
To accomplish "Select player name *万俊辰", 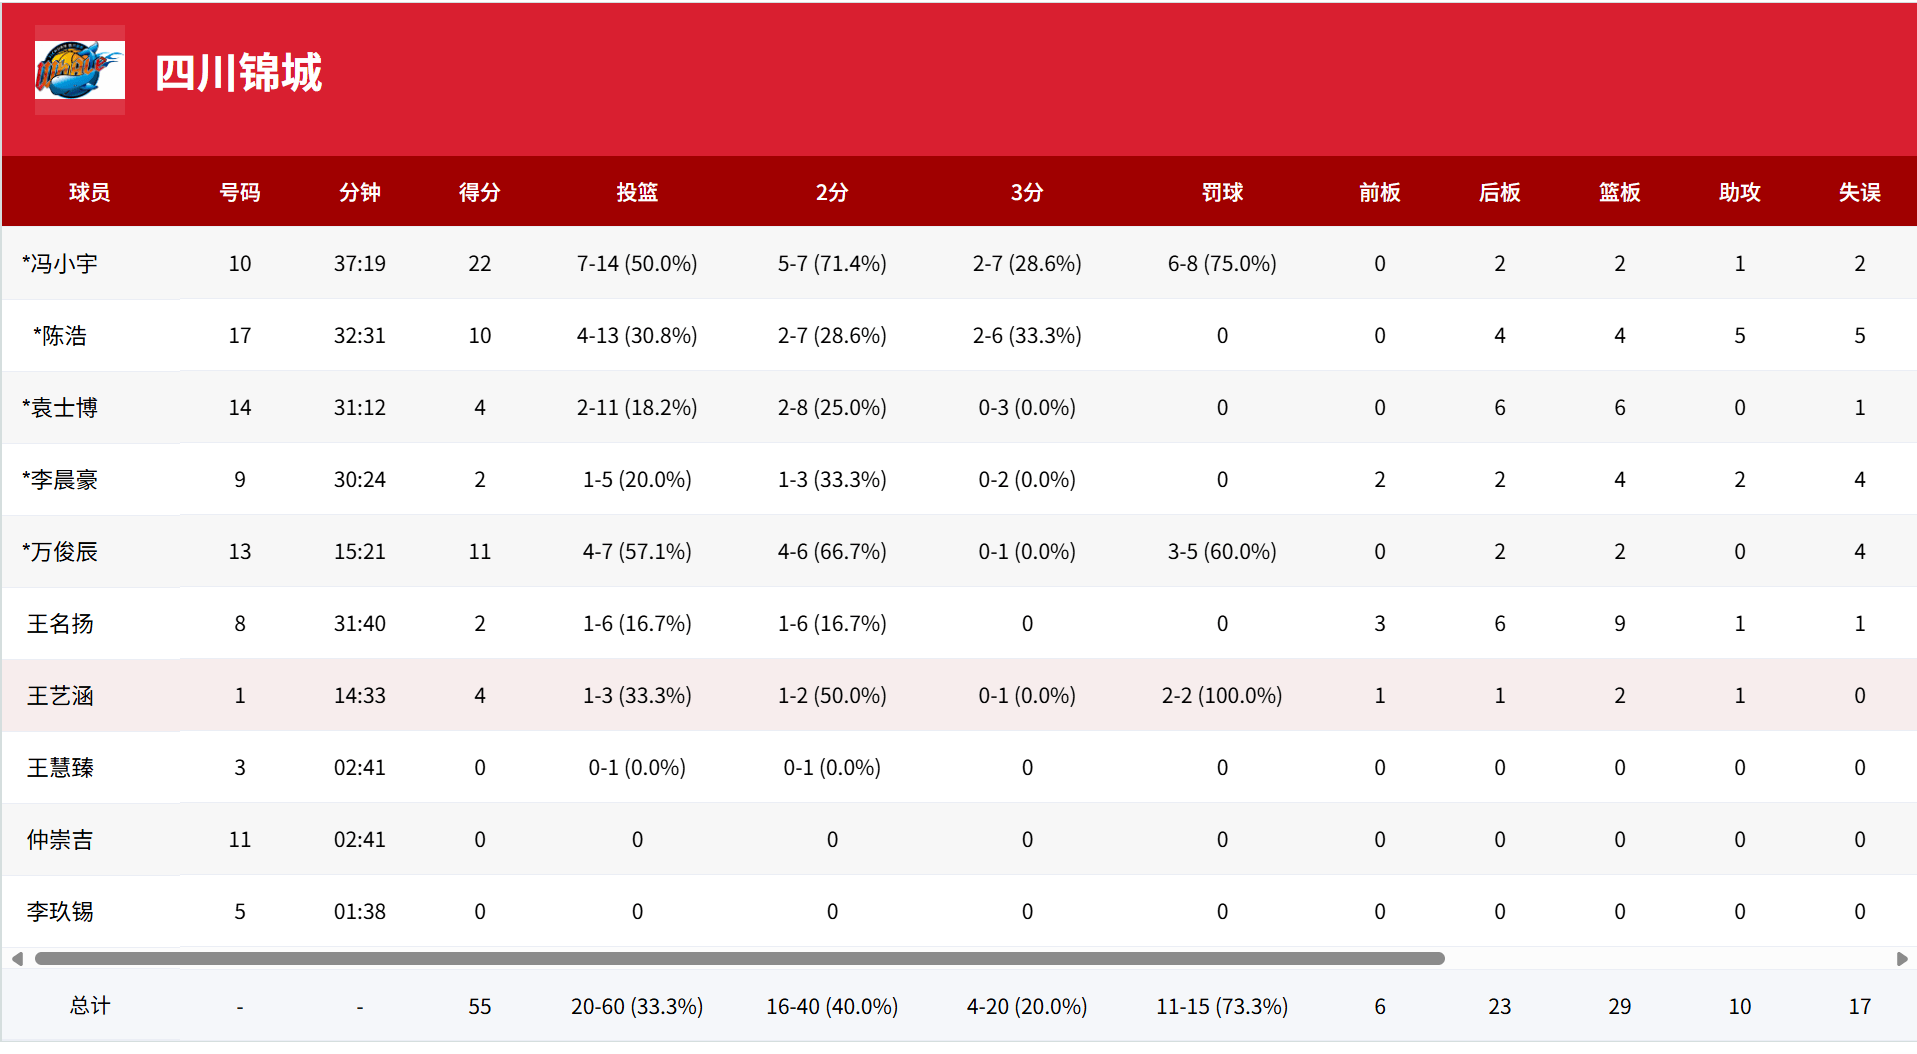I will 60,552.
